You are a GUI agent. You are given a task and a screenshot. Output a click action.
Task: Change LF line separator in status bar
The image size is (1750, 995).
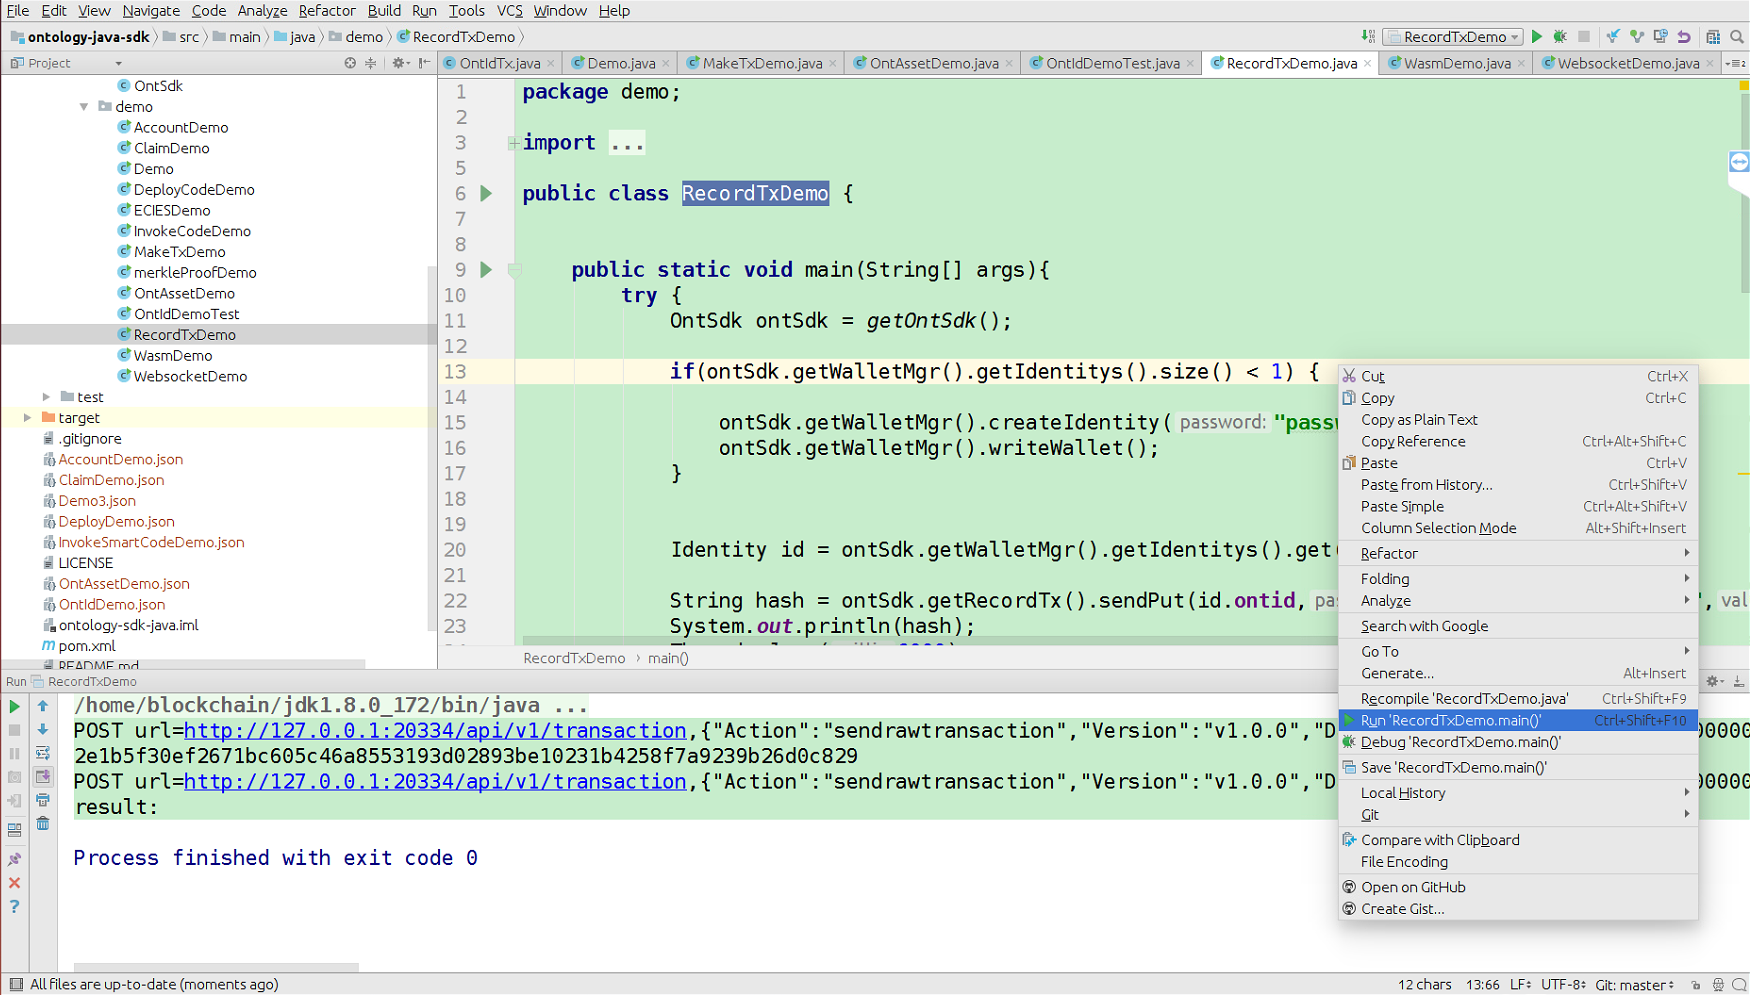[x=1521, y=985]
